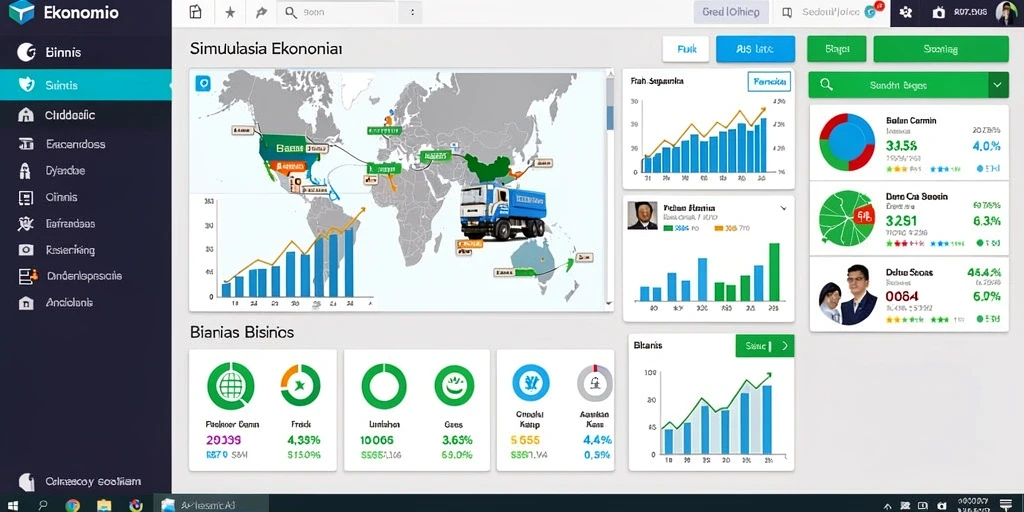The height and width of the screenshot is (512, 1024).
Task: Open the document icon in top toolbar
Action: click(195, 12)
